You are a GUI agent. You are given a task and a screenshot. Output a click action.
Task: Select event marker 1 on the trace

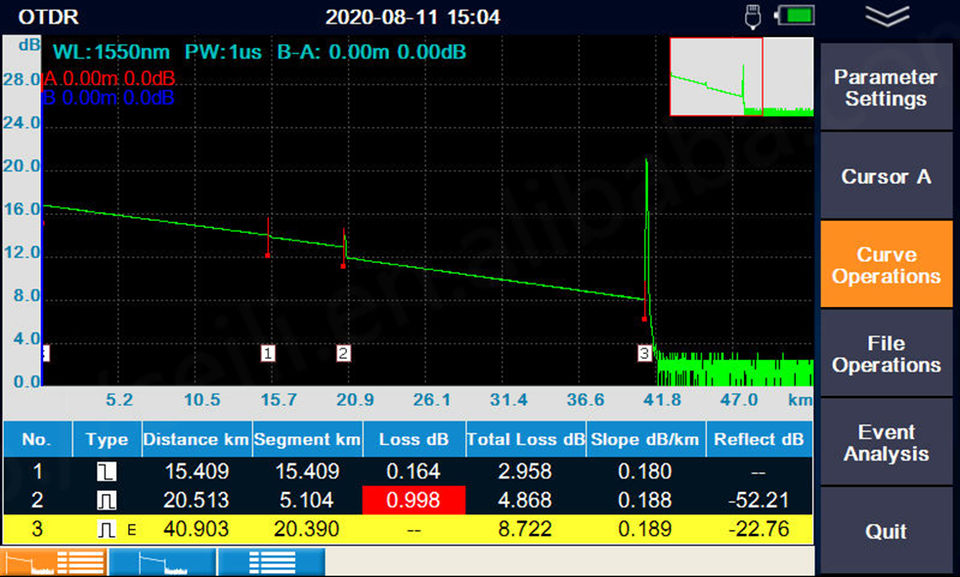tap(268, 353)
